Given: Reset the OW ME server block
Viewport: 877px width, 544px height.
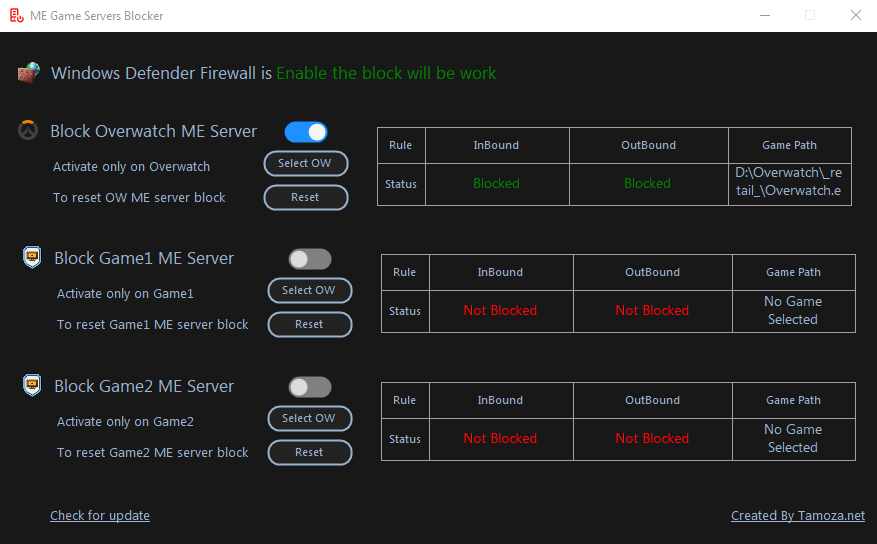Looking at the screenshot, I should [x=306, y=198].
